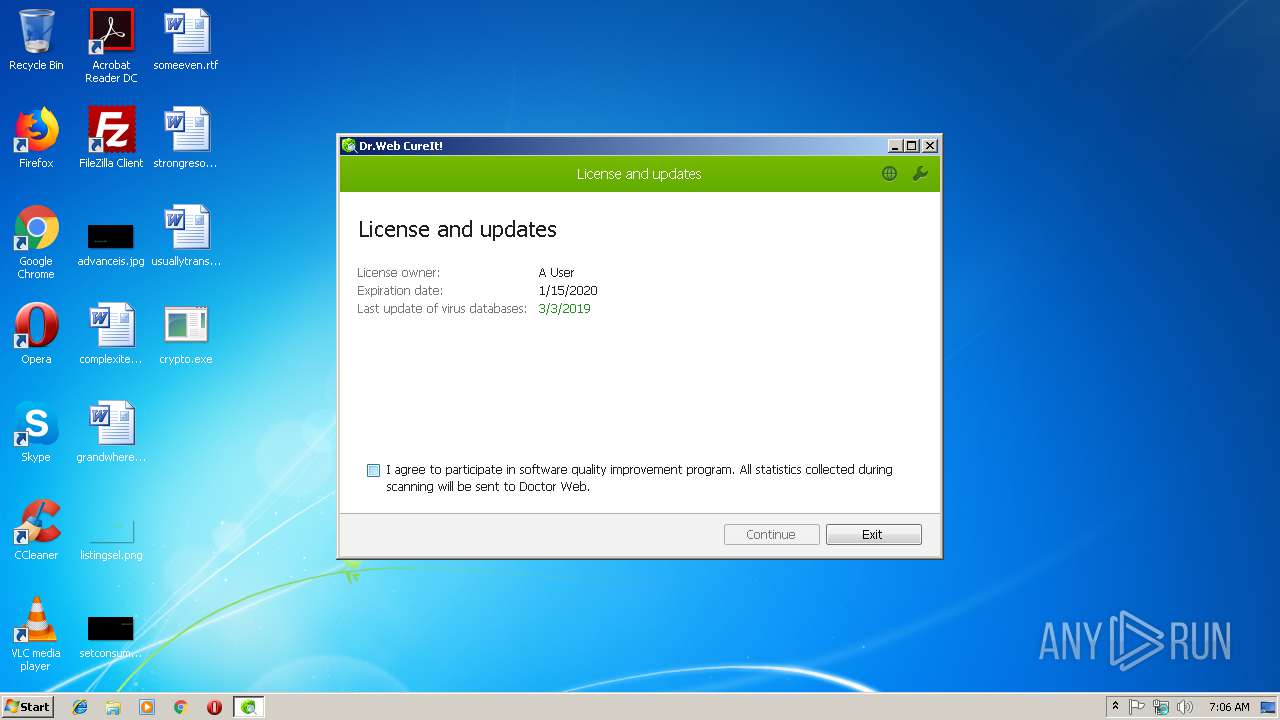Open Chrome from the taskbar
1280x720 pixels.
point(180,707)
